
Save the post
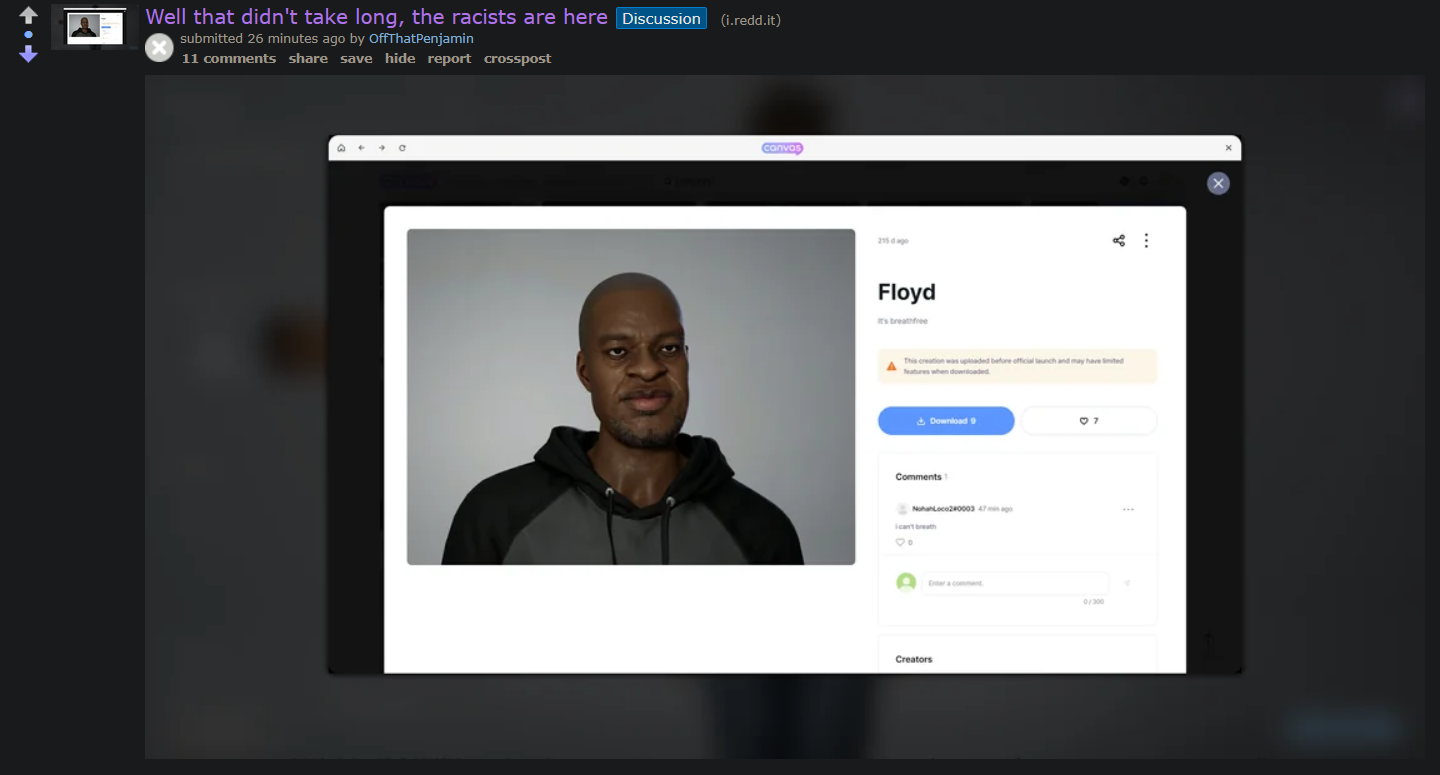tap(356, 58)
